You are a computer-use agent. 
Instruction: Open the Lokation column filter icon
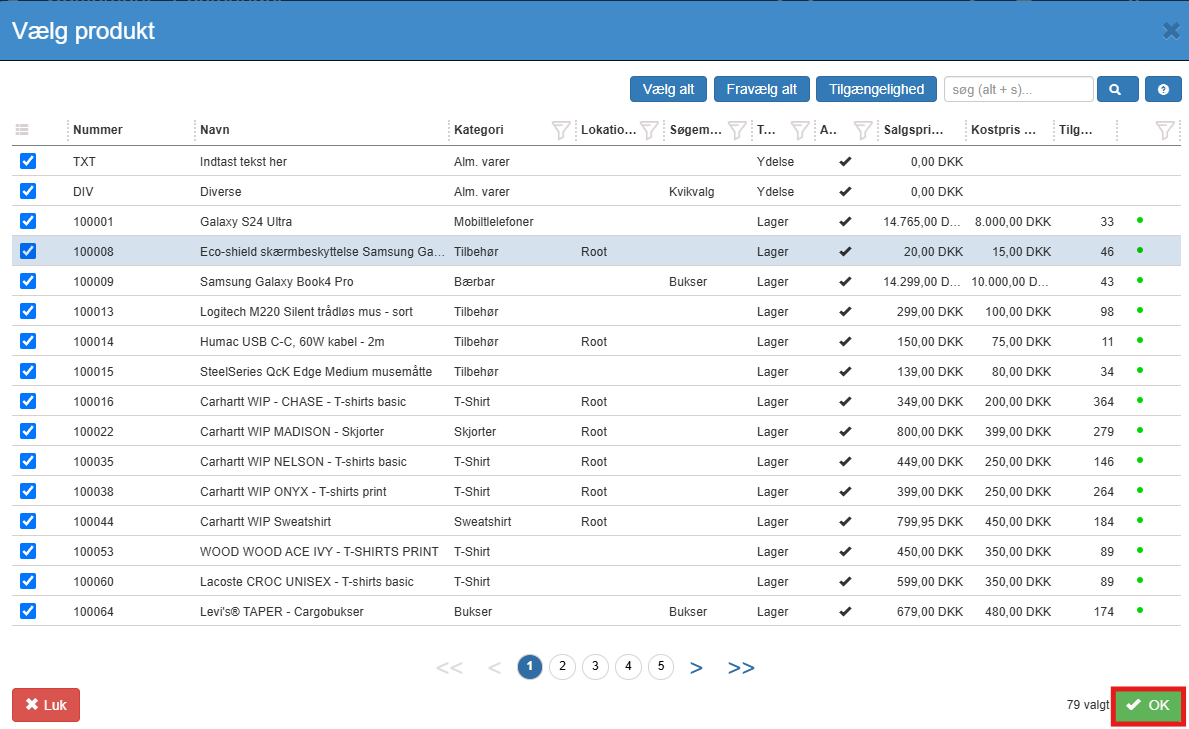(x=649, y=130)
